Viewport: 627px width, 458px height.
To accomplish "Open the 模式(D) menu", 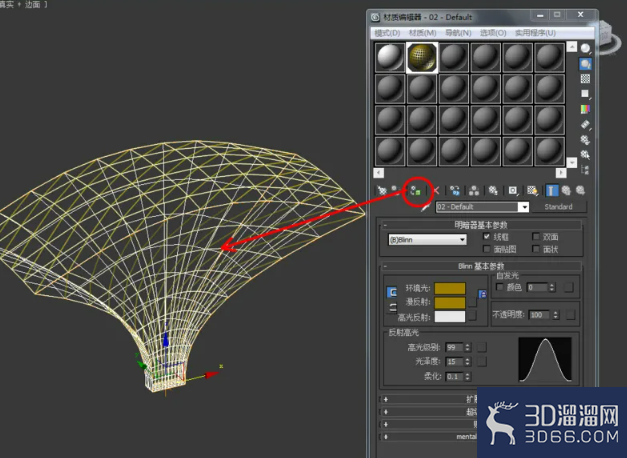I will click(387, 33).
